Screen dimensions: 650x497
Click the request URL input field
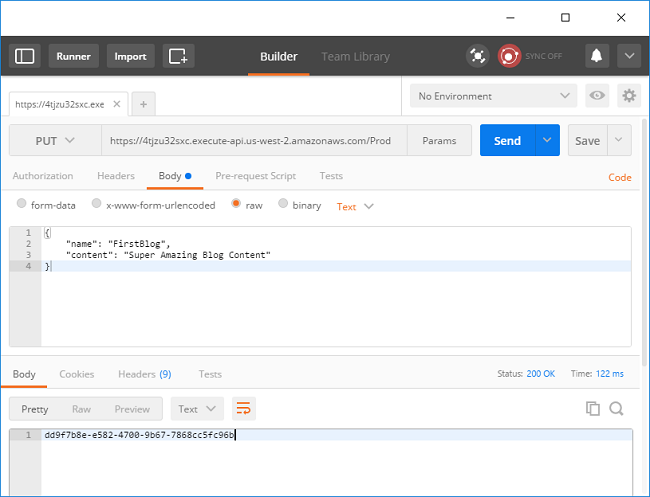point(254,141)
